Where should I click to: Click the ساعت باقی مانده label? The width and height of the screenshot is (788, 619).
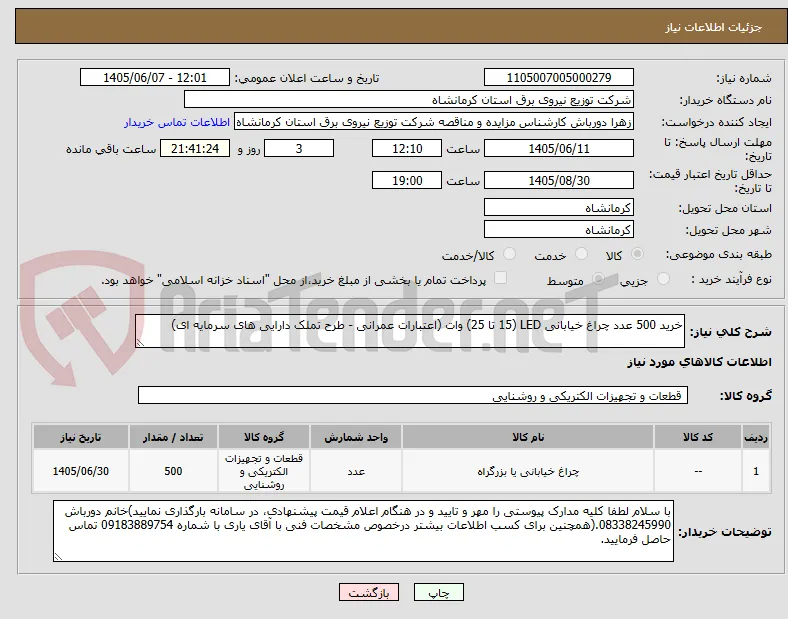111,149
